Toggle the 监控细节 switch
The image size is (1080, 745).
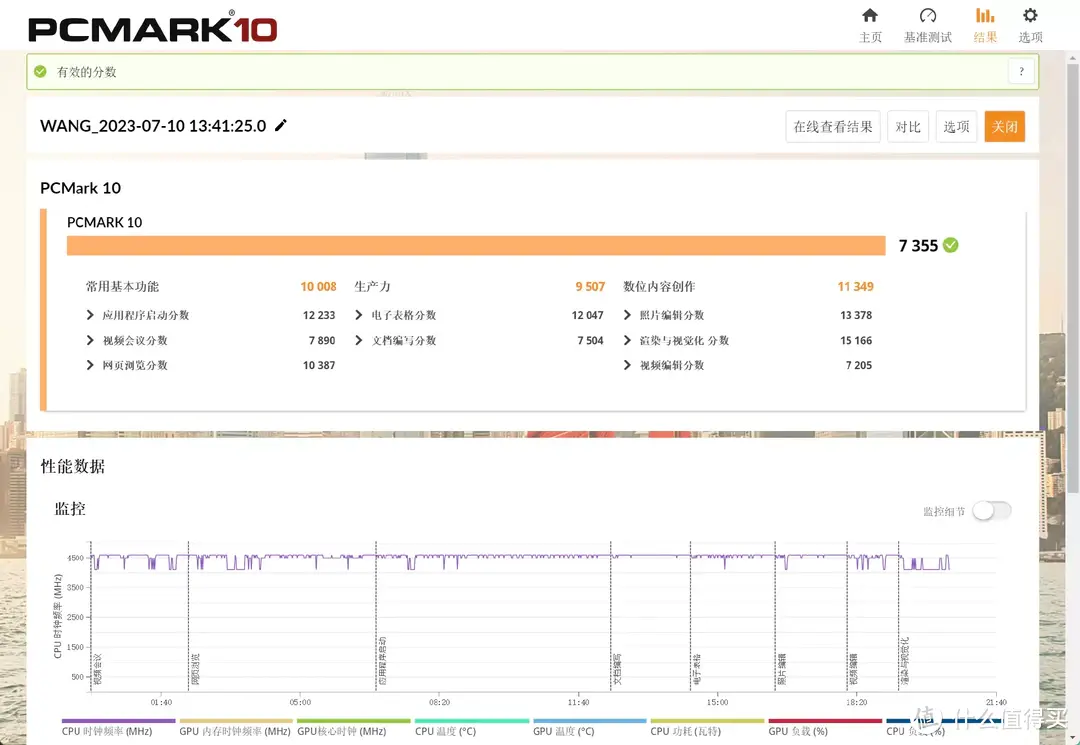pyautogui.click(x=992, y=511)
